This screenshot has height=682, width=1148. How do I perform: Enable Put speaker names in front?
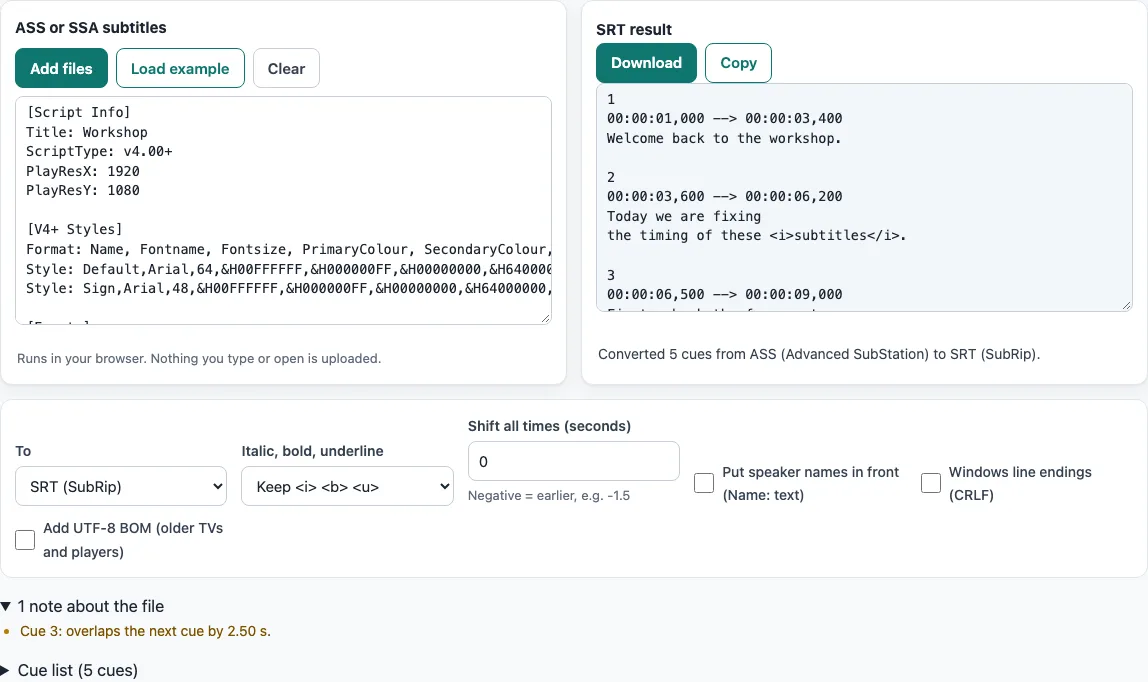click(x=704, y=483)
